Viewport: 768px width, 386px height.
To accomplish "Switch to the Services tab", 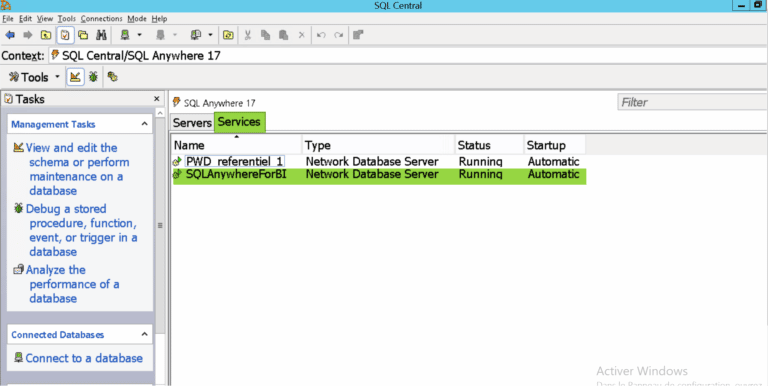I will click(x=239, y=122).
